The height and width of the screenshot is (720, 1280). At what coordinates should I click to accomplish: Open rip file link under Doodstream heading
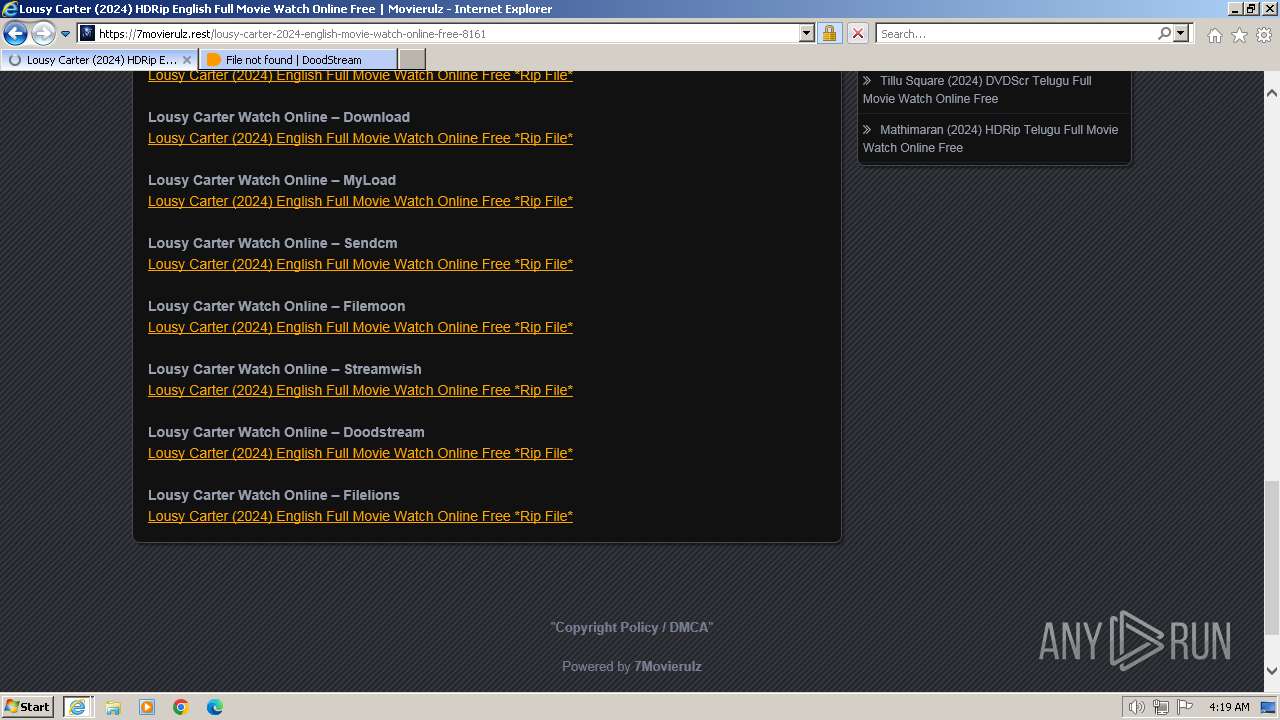click(x=360, y=453)
